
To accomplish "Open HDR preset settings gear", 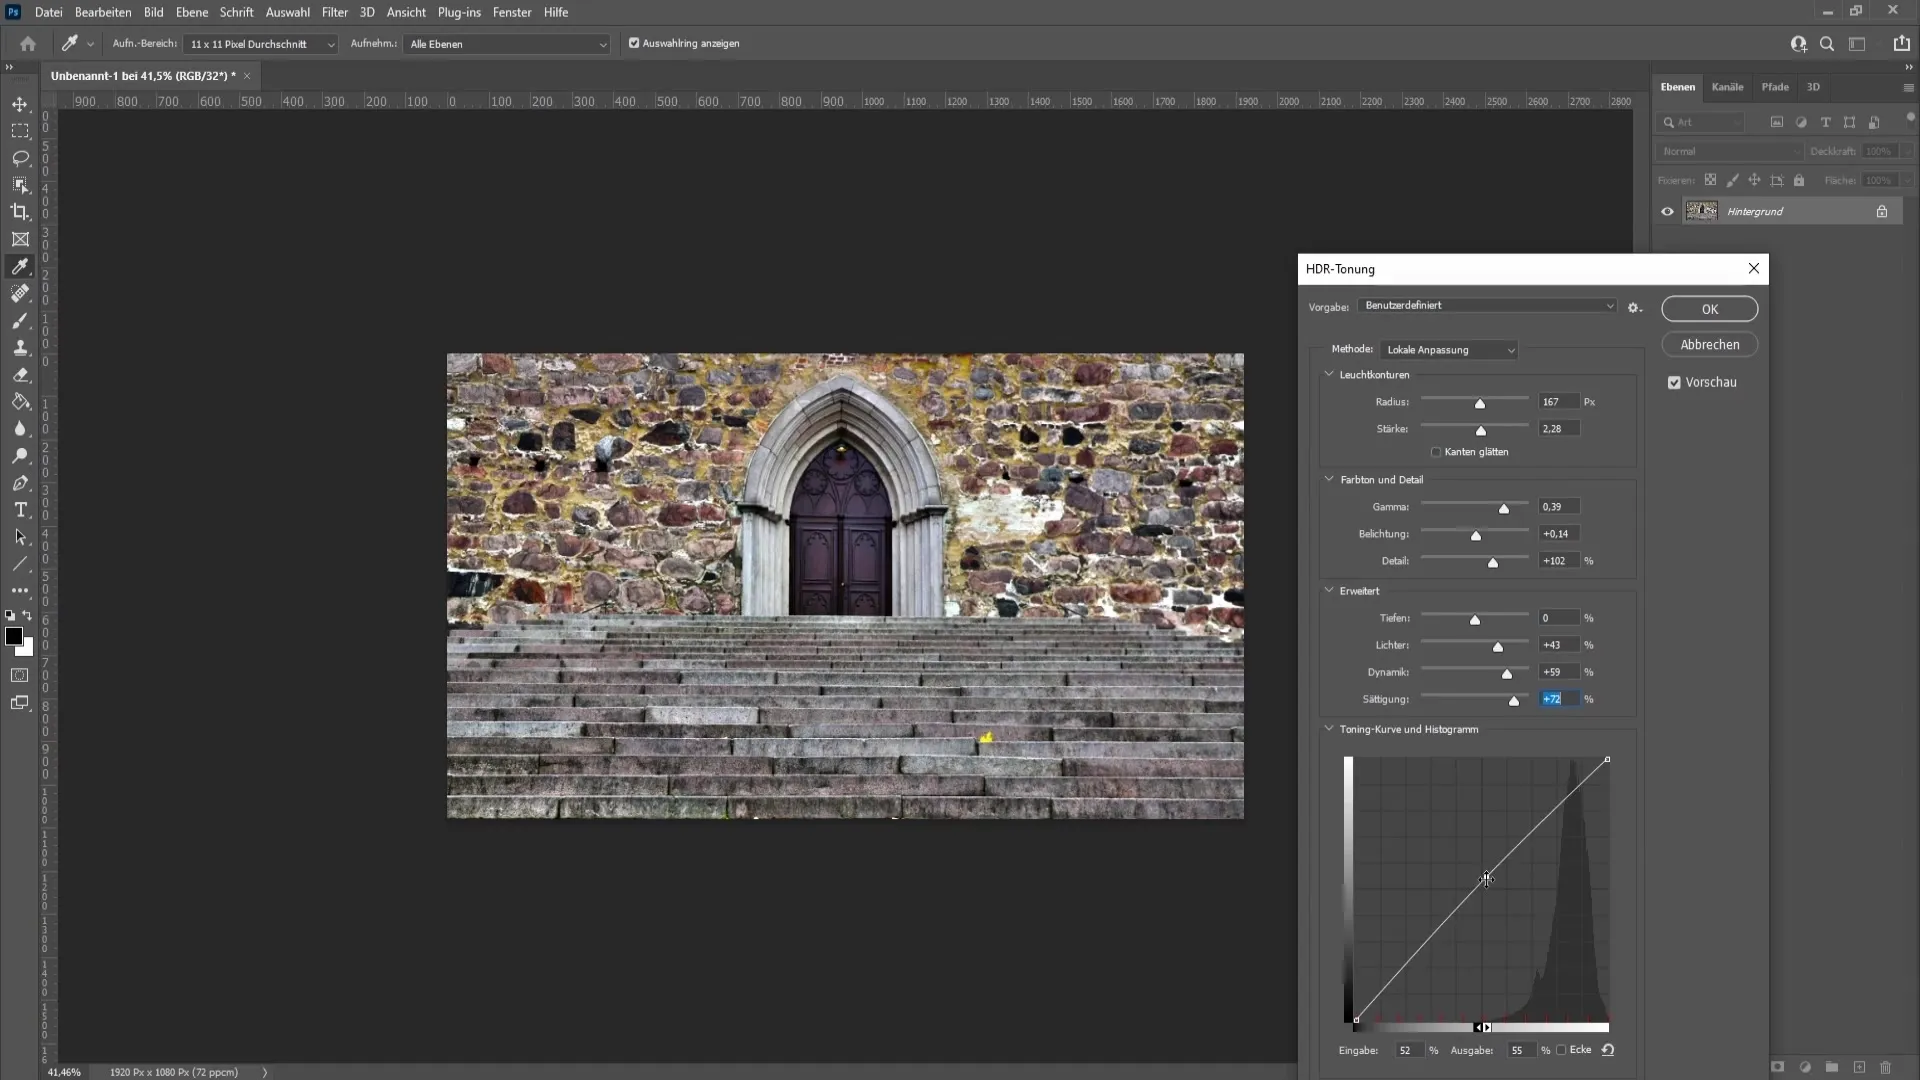I will (1634, 308).
